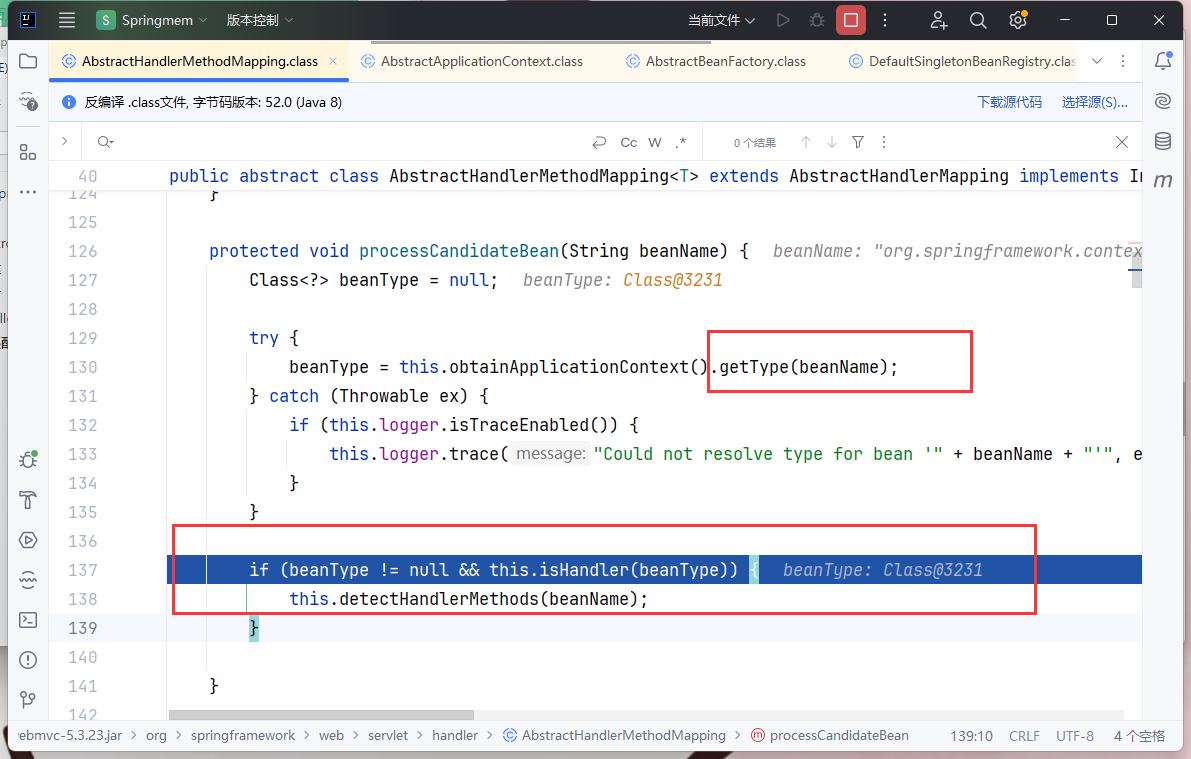Click the Stop button in the toolbar
Screen dimensions: 1191x759
851,20
